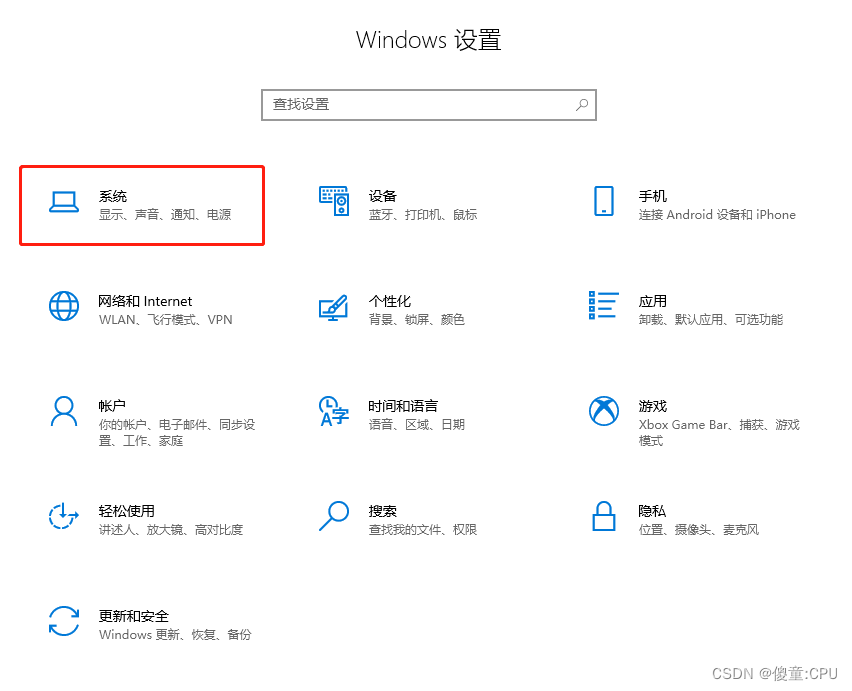Click the 隐私 padlock icon
This screenshot has width=852, height=691.
pos(604,516)
